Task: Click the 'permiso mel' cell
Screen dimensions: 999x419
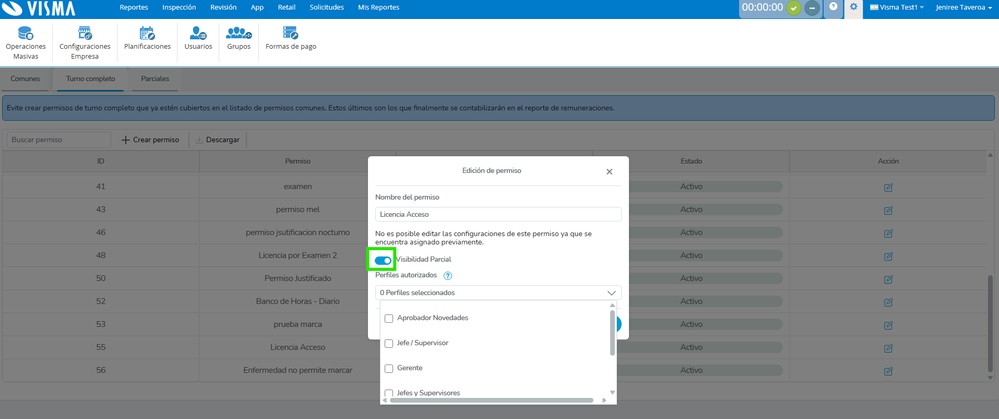Action: 298,210
